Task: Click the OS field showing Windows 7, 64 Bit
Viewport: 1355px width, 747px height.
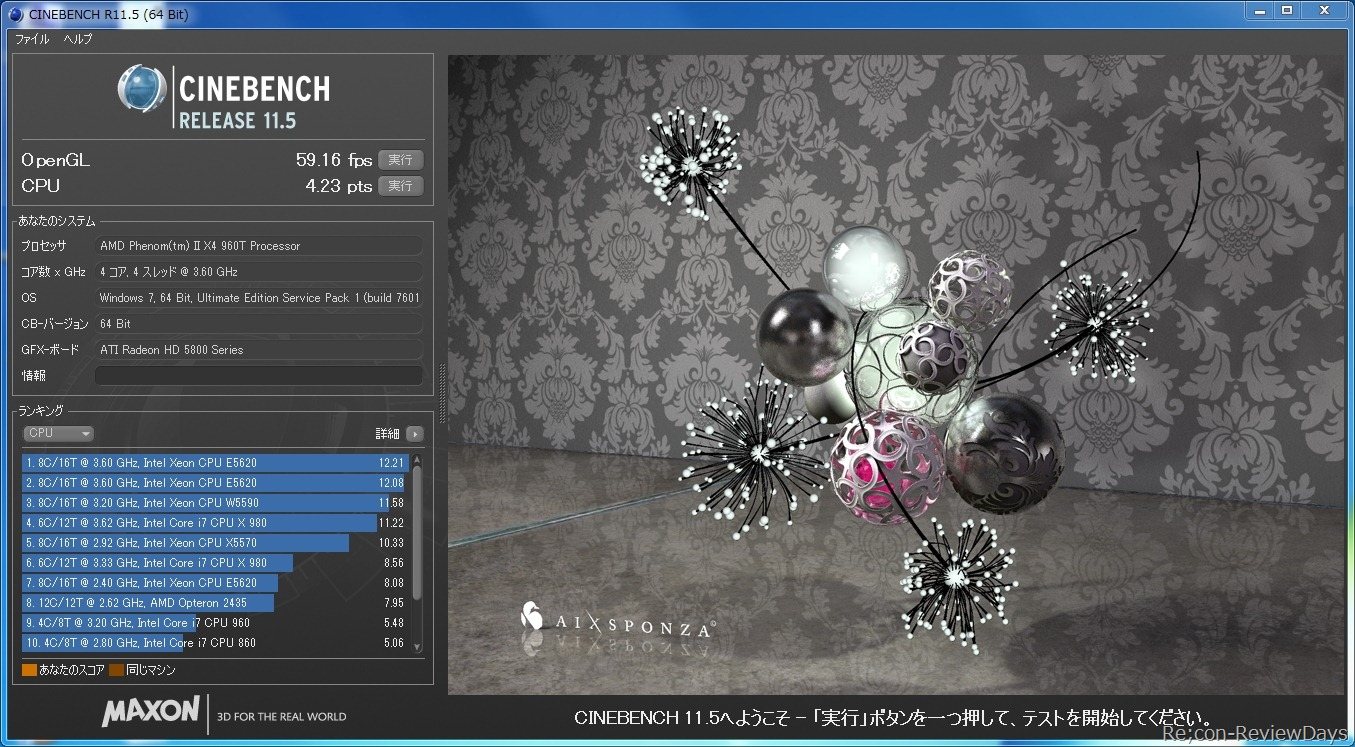Action: point(258,298)
